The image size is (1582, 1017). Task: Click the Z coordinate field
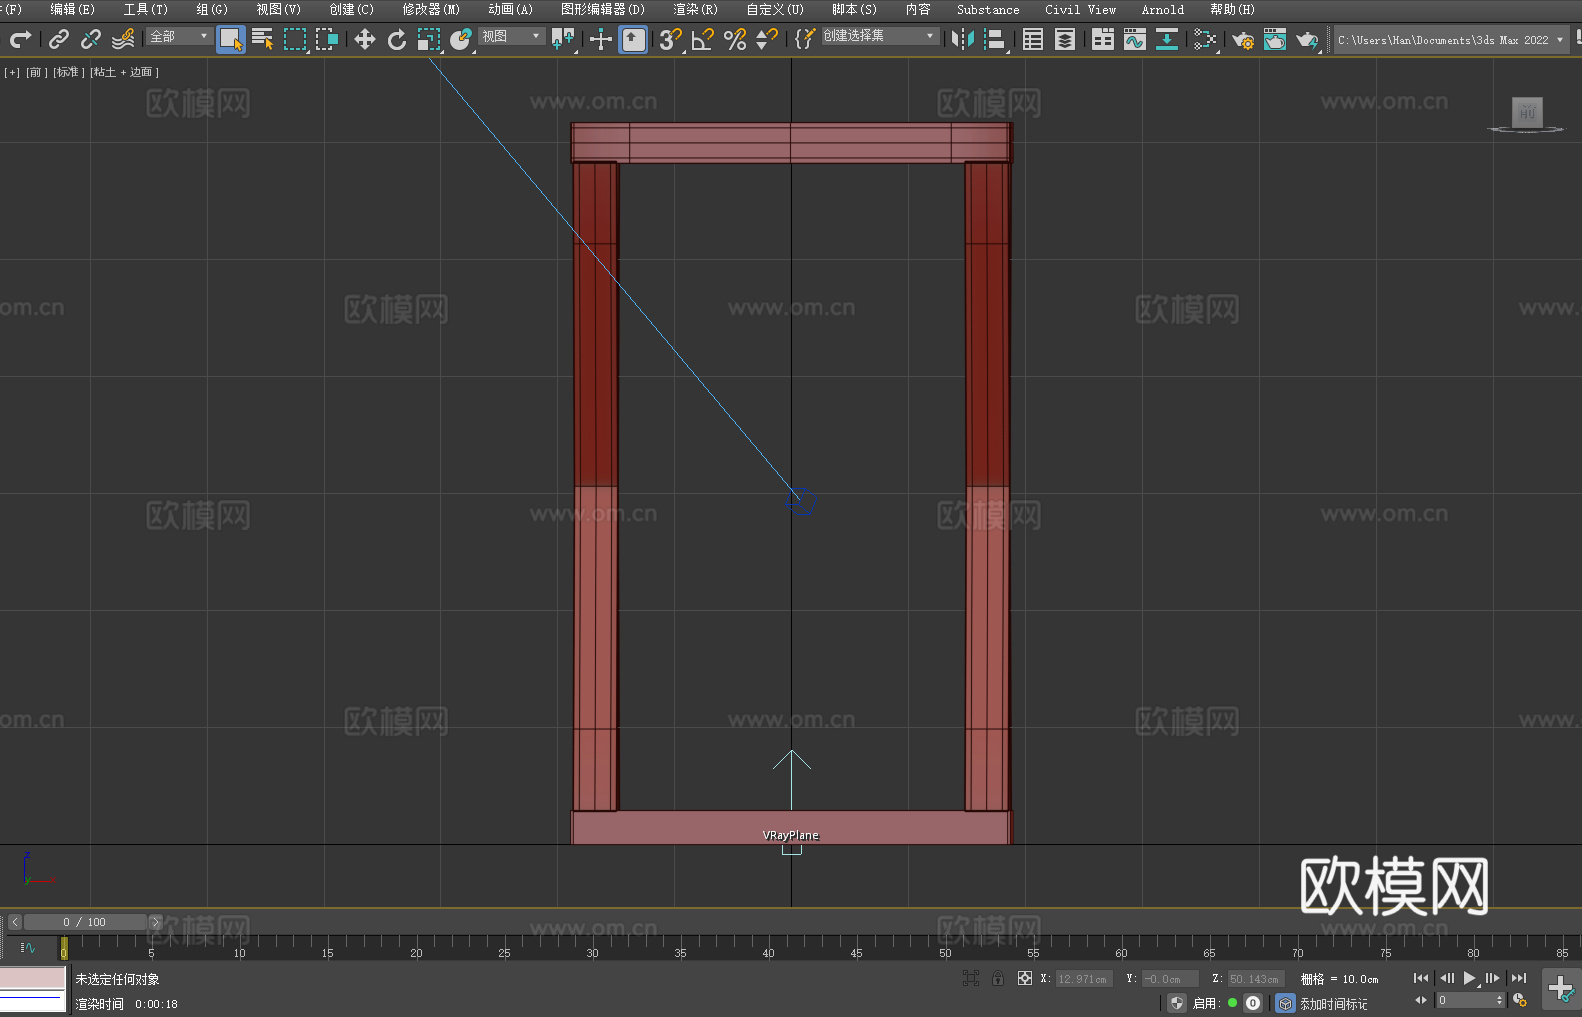pyautogui.click(x=1255, y=979)
